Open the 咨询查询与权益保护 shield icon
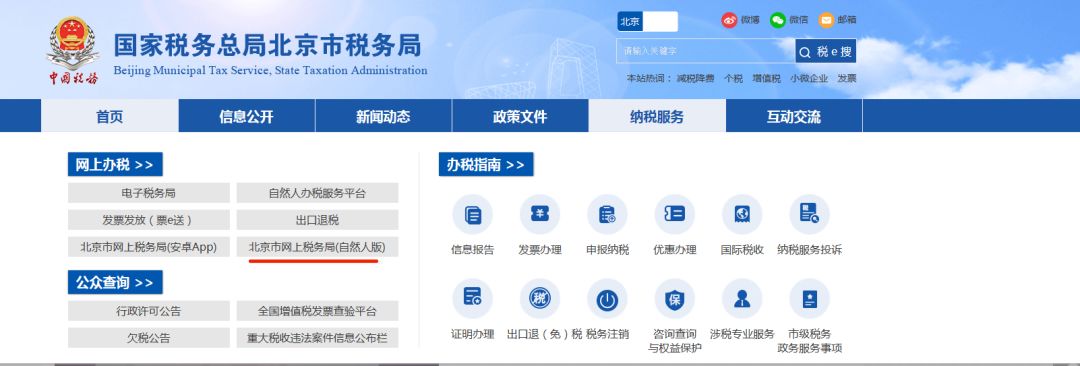 tap(674, 298)
